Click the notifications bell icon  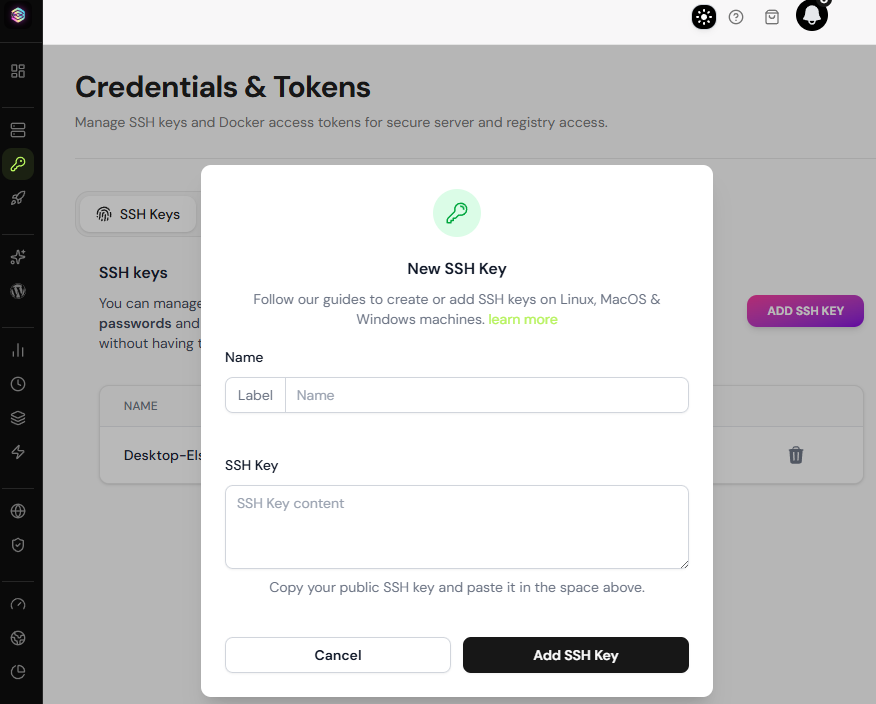tap(811, 15)
